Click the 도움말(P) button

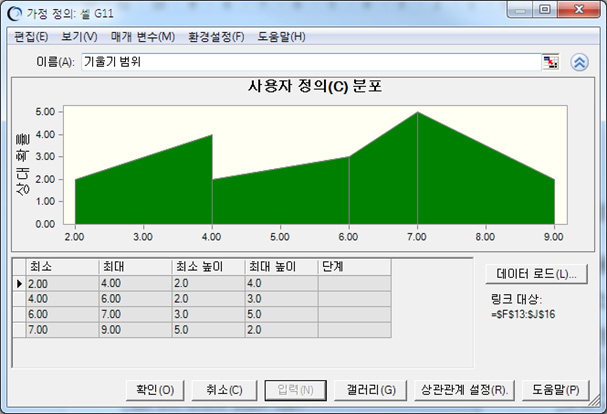click(556, 390)
